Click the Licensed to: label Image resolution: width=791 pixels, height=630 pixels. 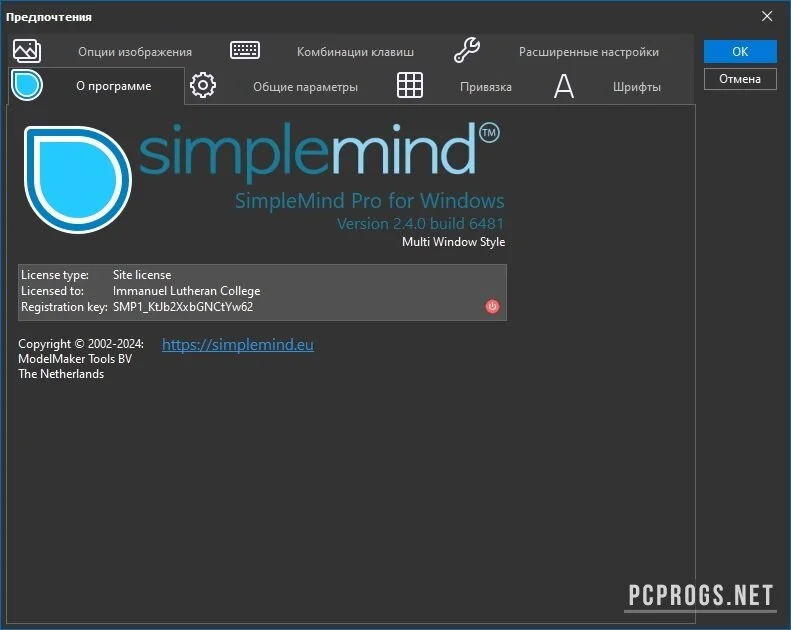pyautogui.click(x=52, y=291)
